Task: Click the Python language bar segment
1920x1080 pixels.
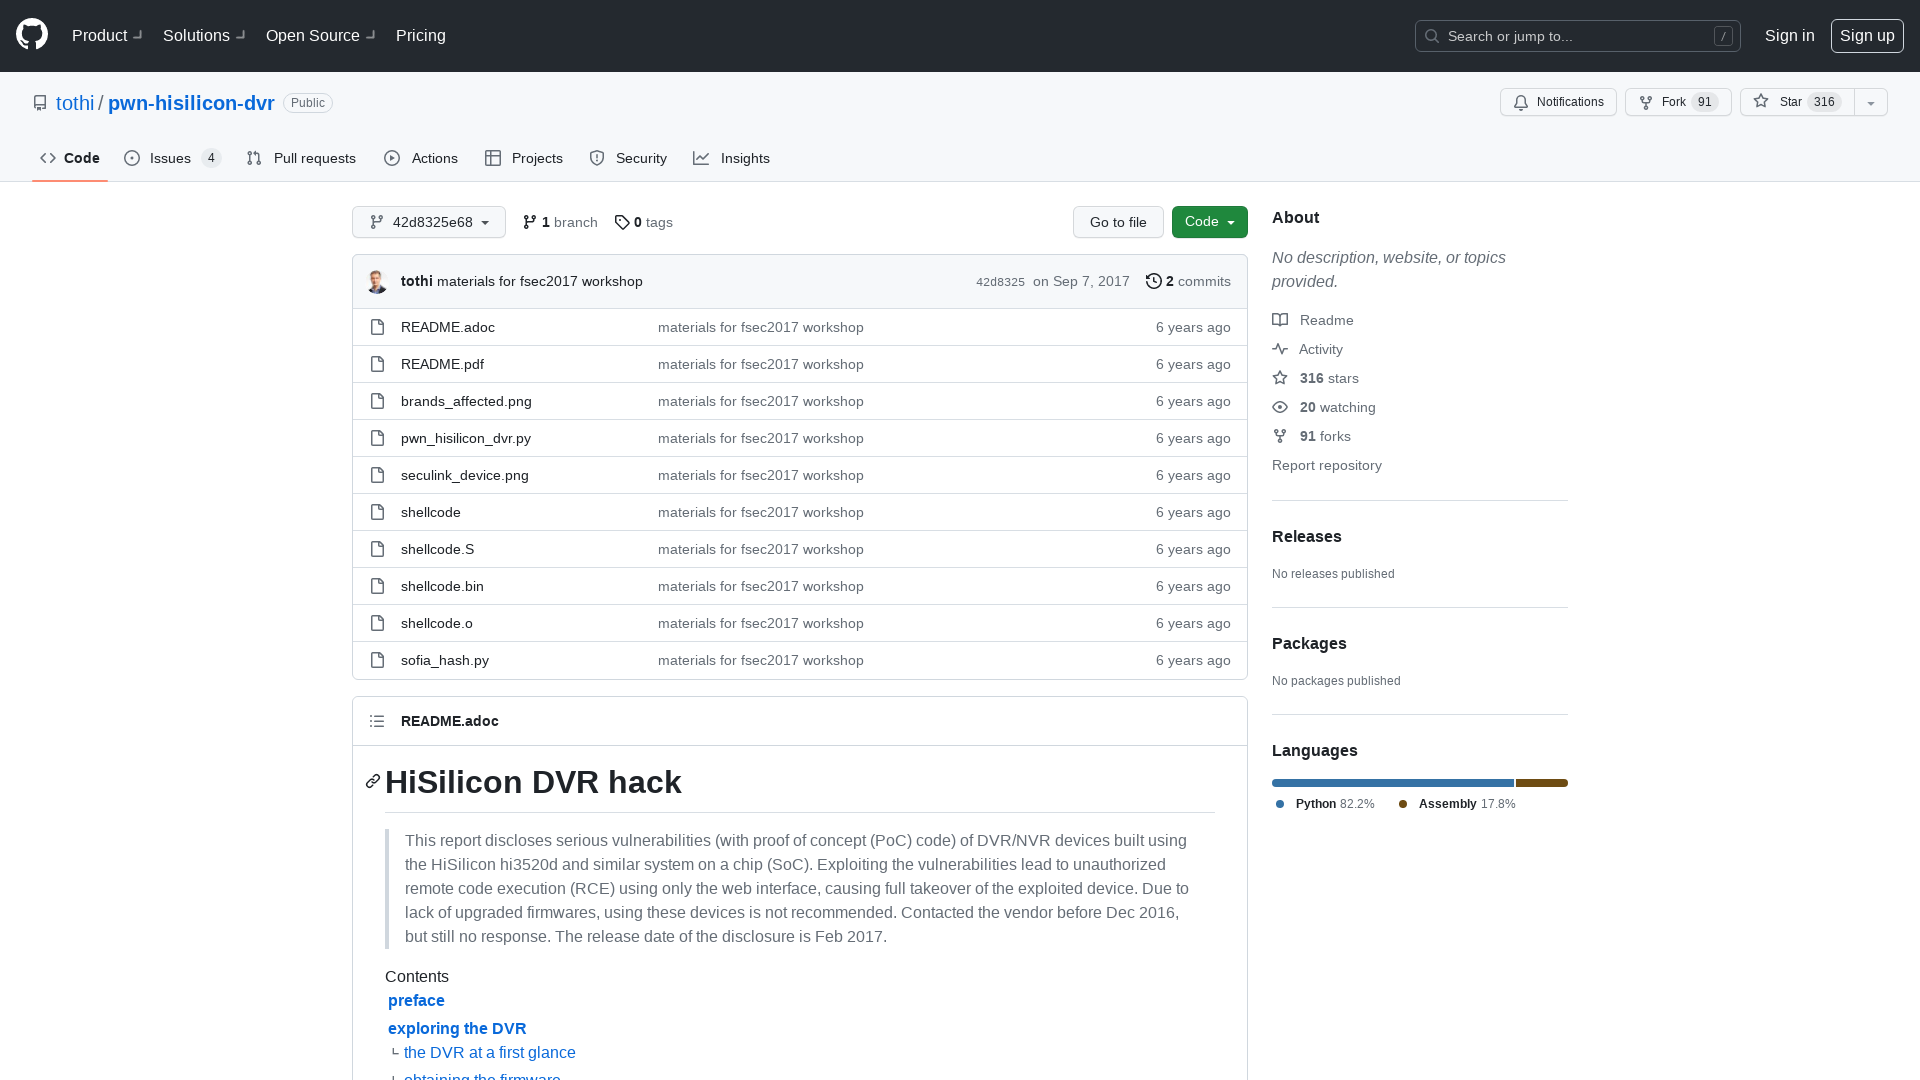Action: (1393, 783)
